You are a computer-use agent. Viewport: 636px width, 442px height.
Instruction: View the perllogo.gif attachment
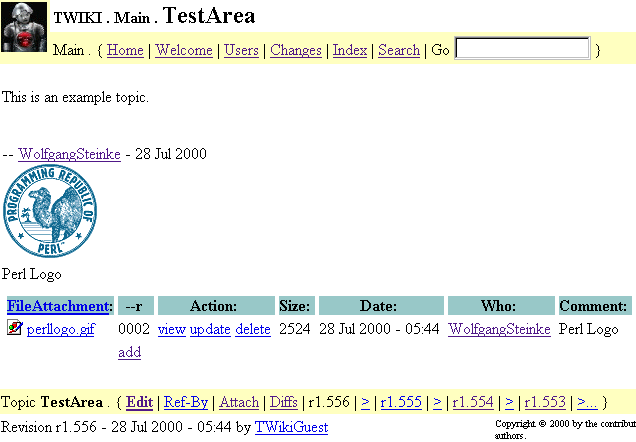pyautogui.click(x=172, y=329)
